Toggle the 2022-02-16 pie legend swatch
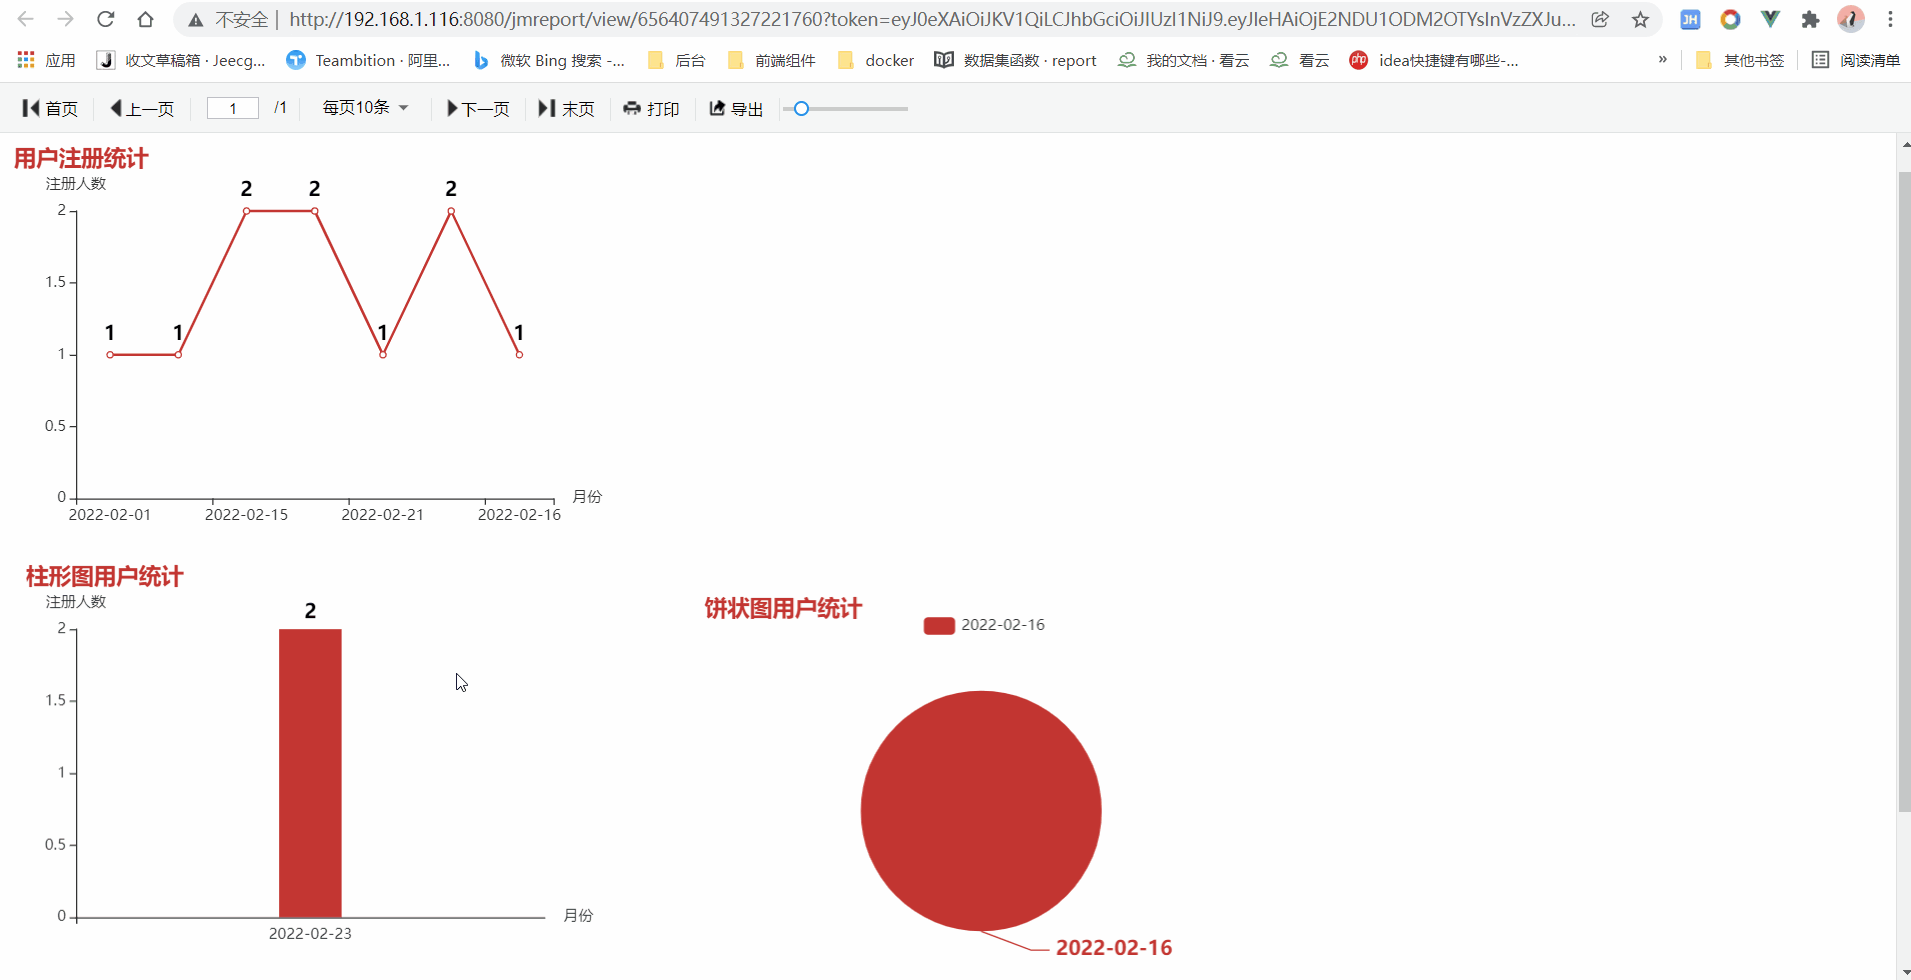 939,625
